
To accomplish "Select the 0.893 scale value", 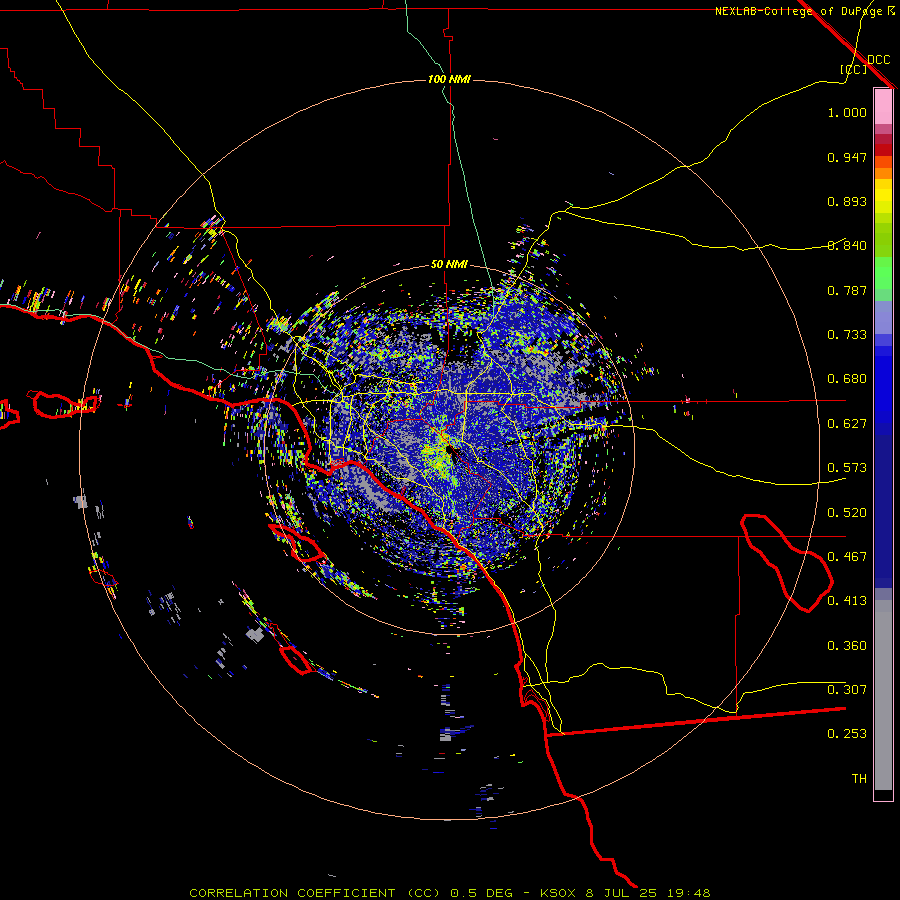I will (x=847, y=201).
